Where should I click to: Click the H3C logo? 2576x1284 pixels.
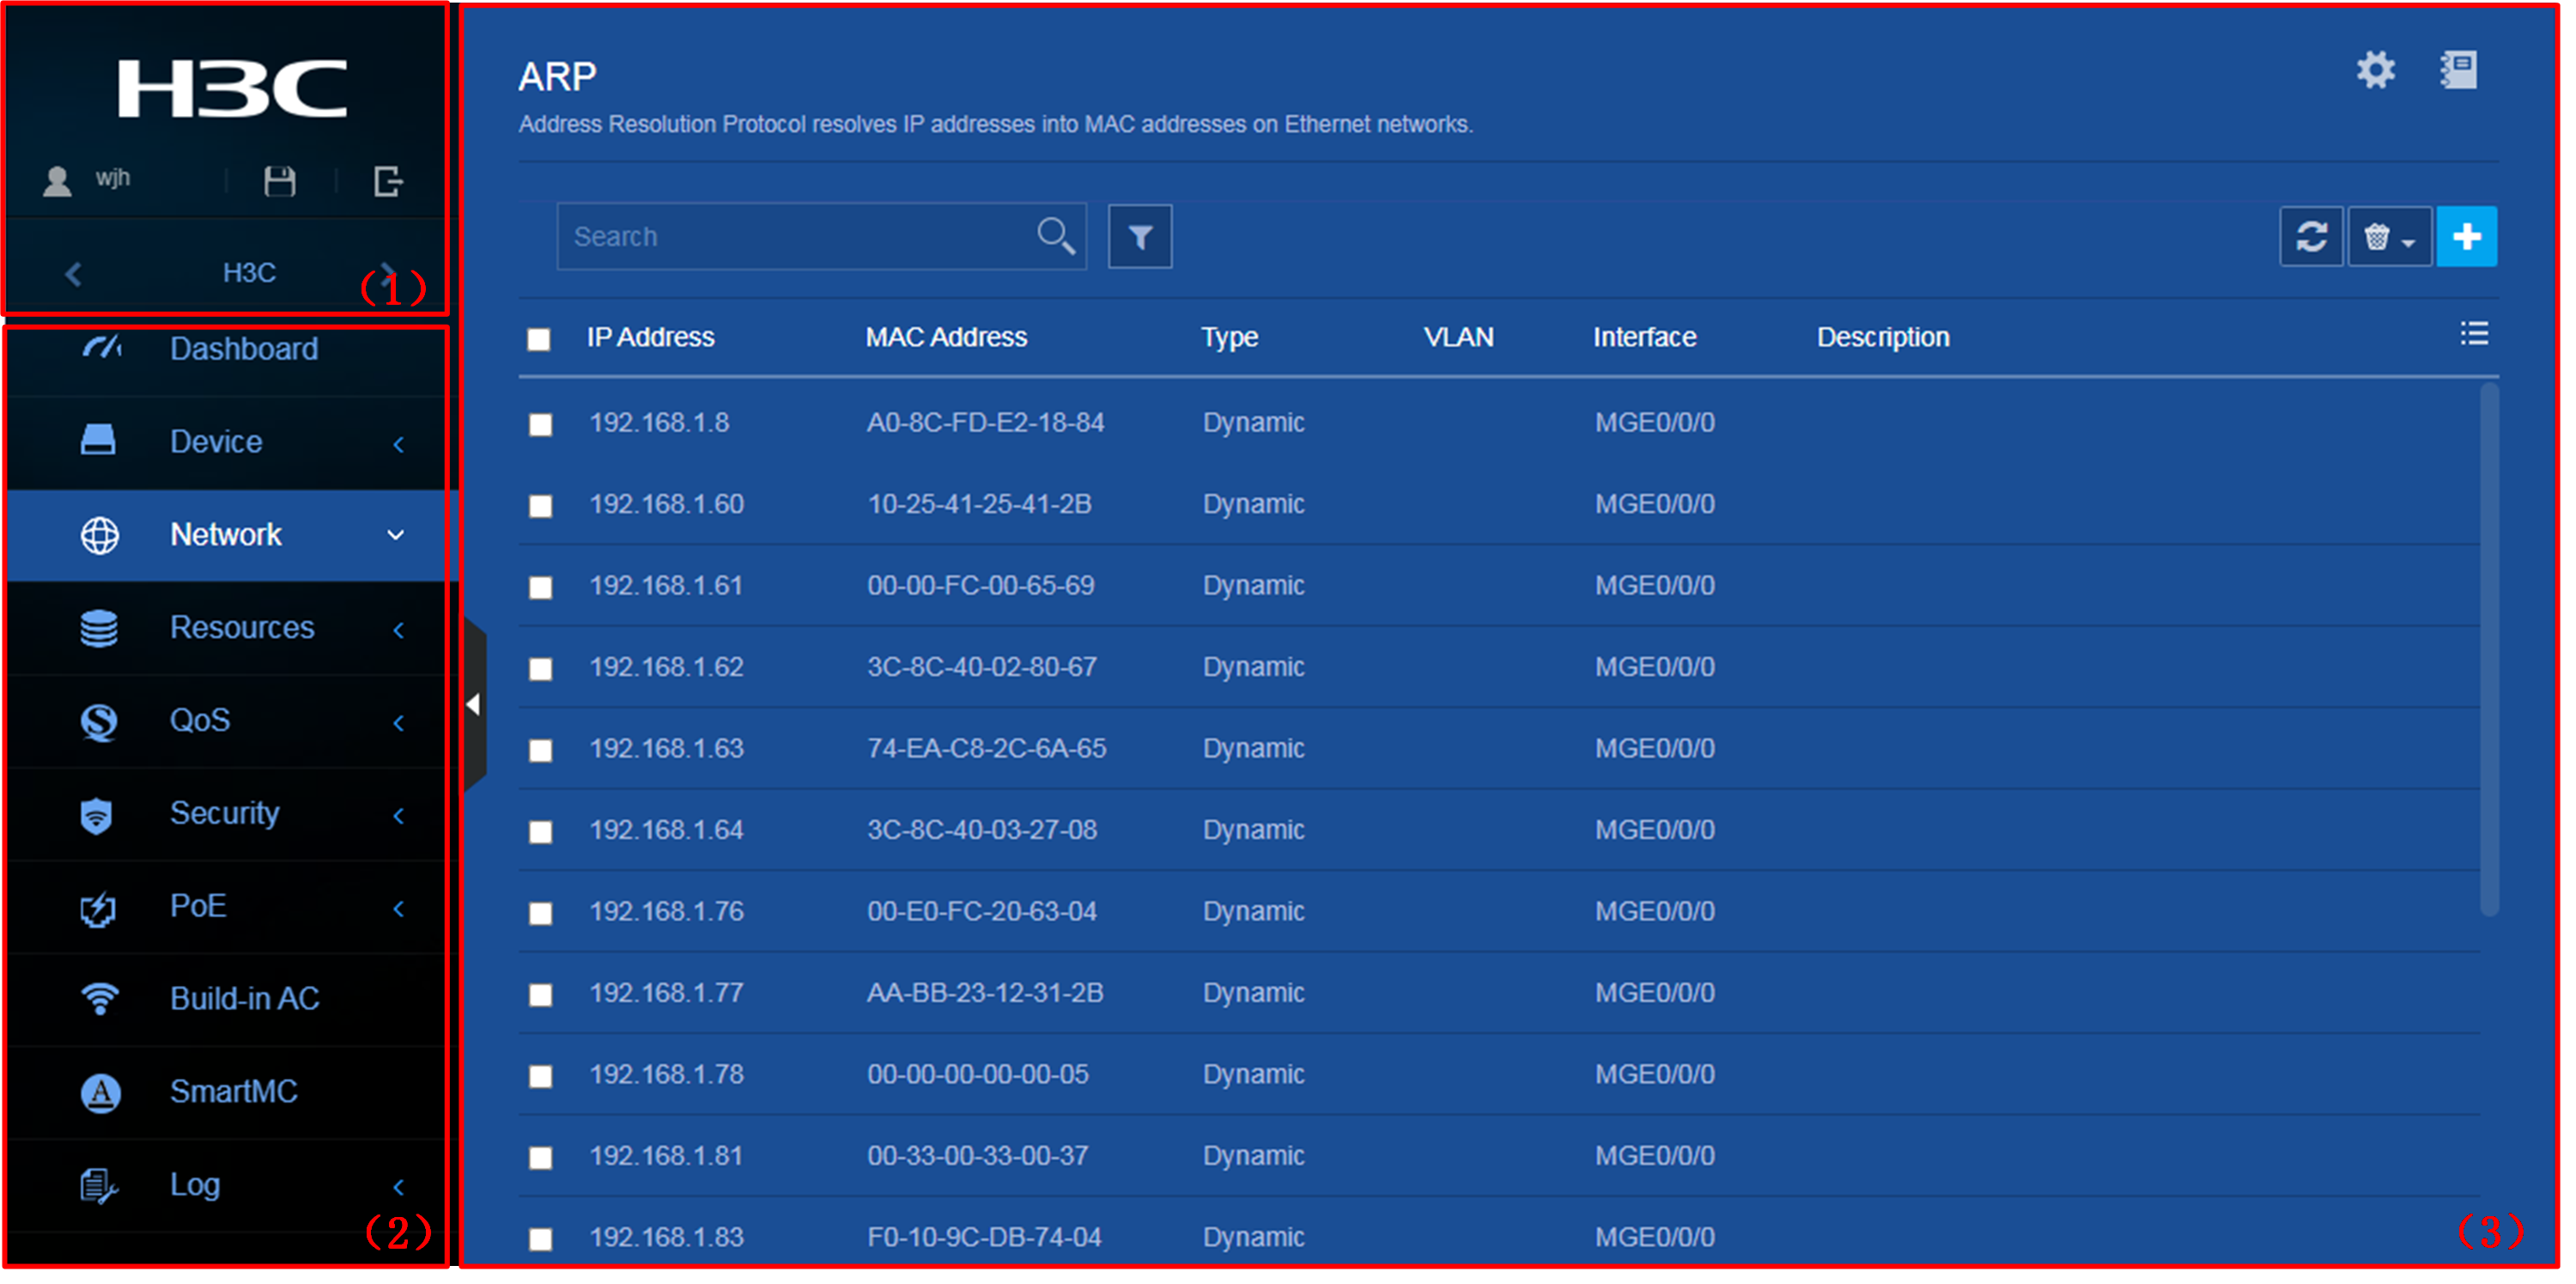233,89
